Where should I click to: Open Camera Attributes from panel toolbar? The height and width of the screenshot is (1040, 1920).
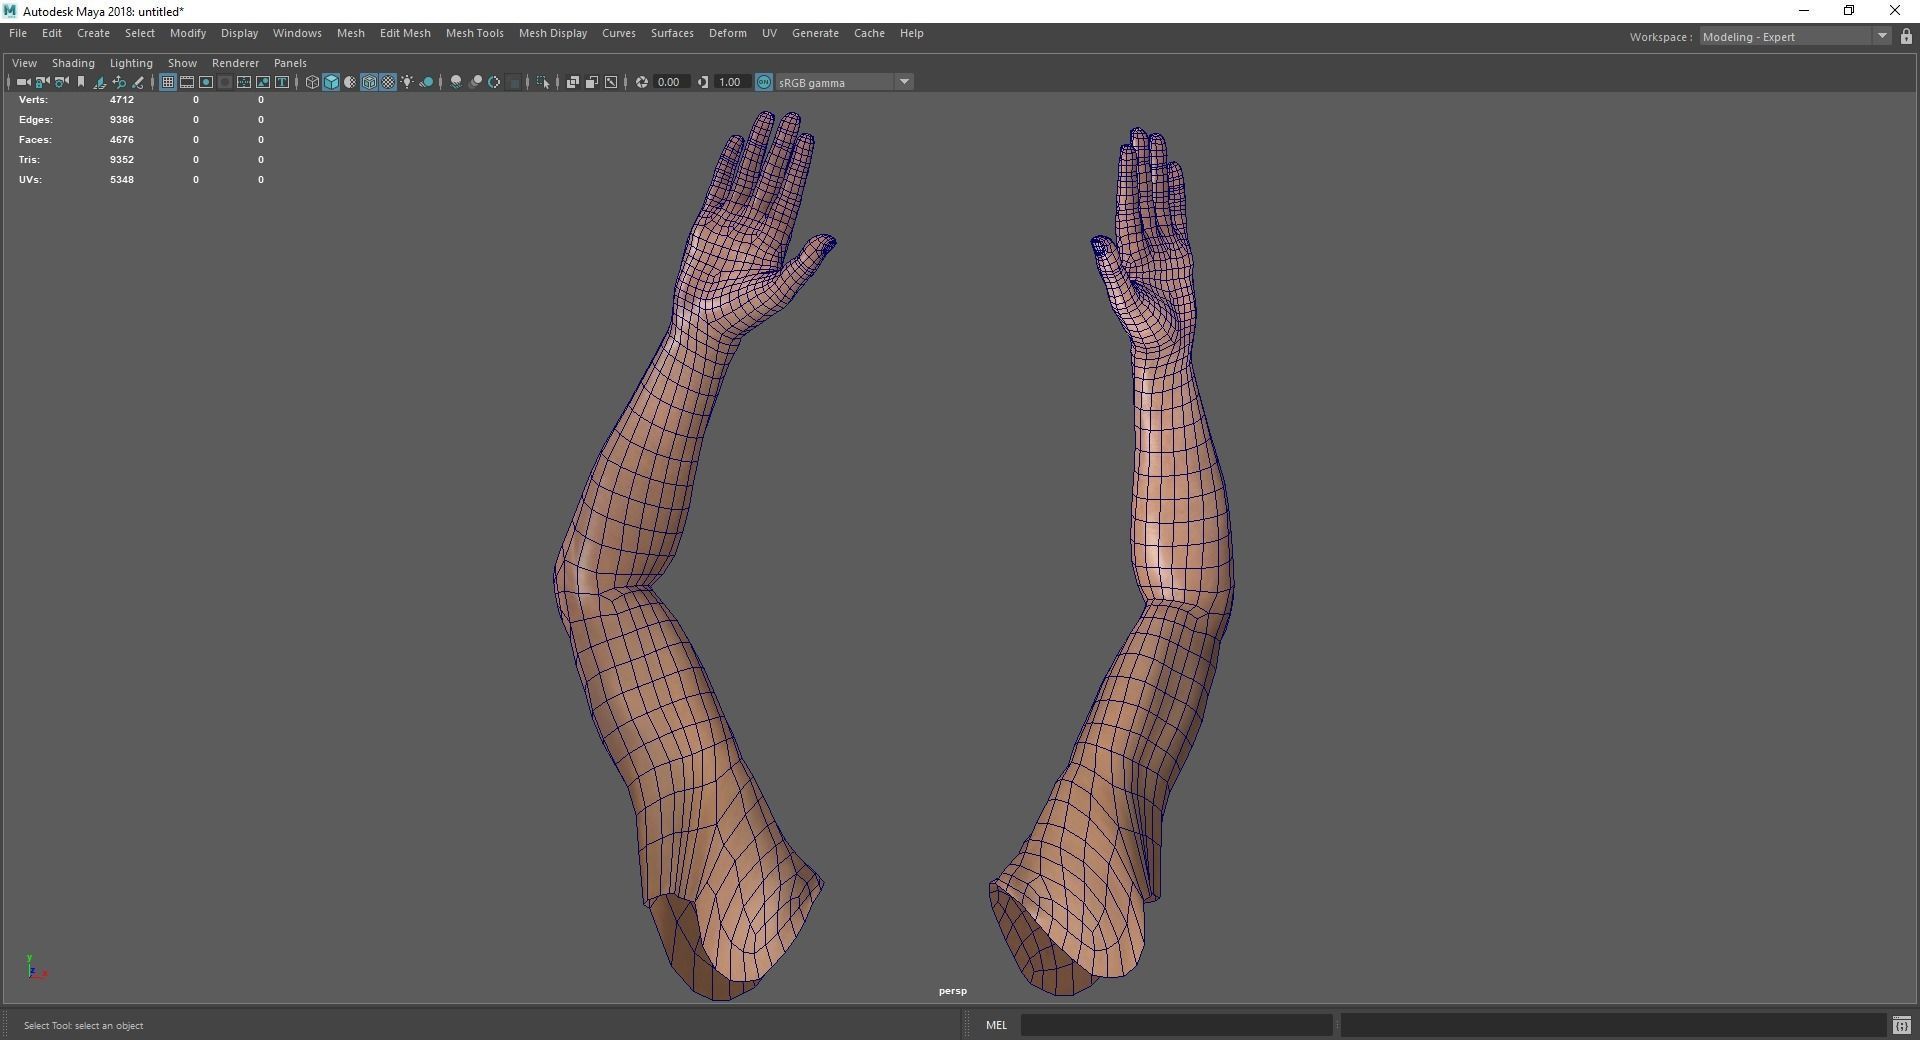[x=61, y=82]
